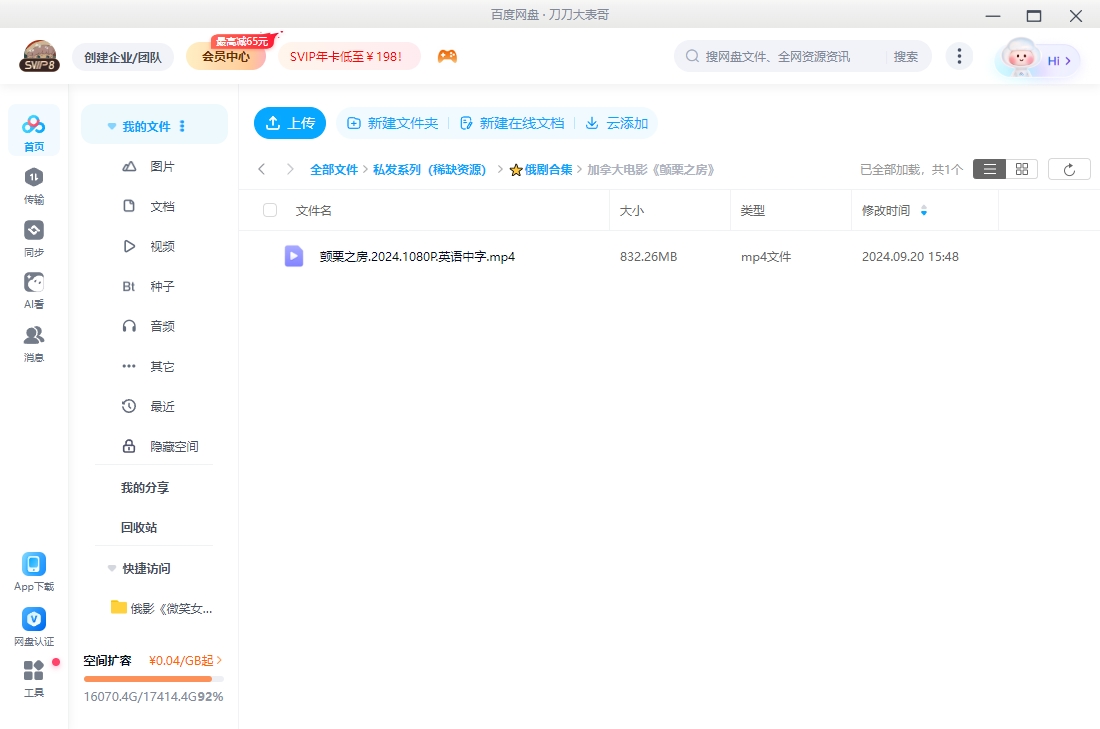This screenshot has width=1100, height=729.
Task: Enter the 隐藏空间 hidden space
Action: [x=176, y=445]
